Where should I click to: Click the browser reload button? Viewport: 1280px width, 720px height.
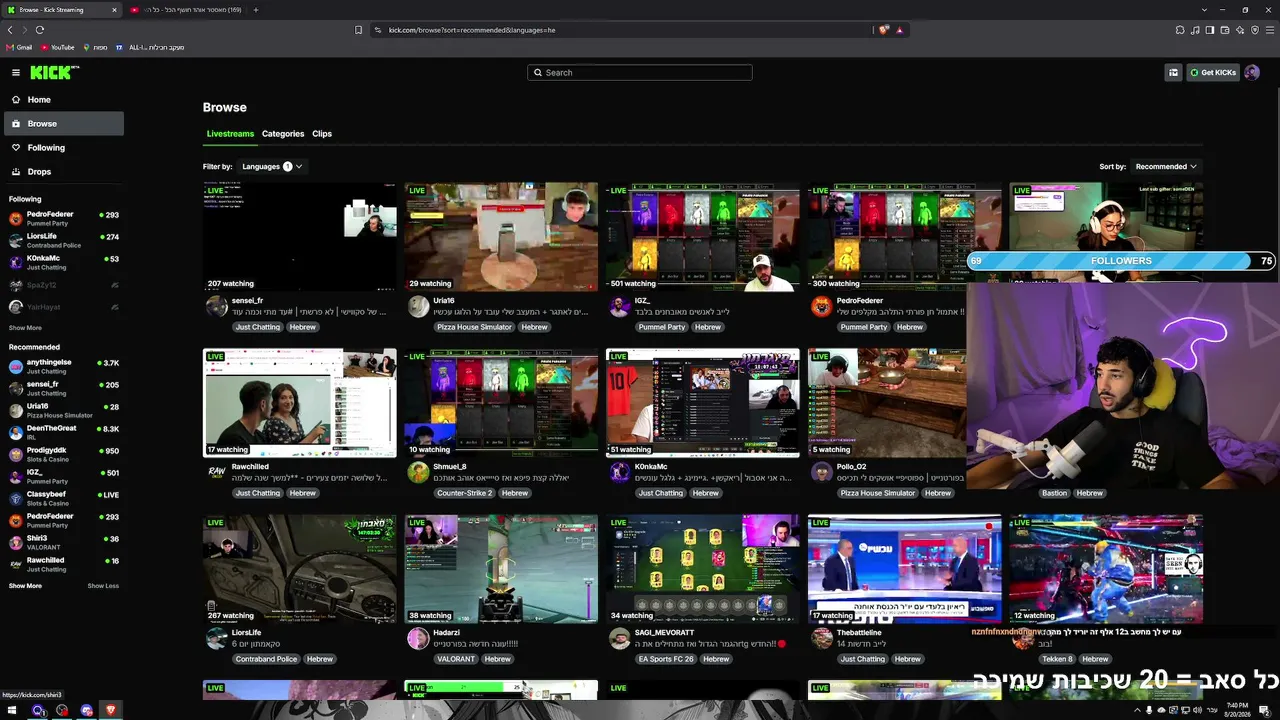click(39, 30)
